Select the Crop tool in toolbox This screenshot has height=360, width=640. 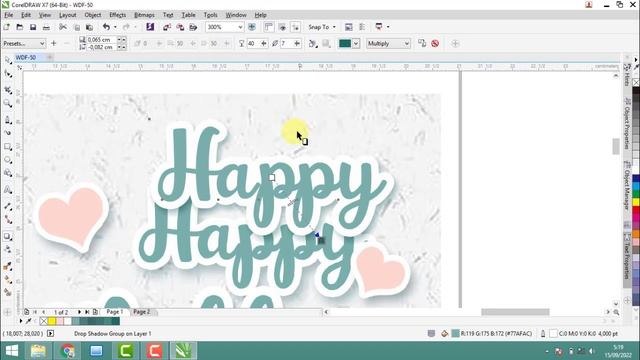tap(7, 90)
